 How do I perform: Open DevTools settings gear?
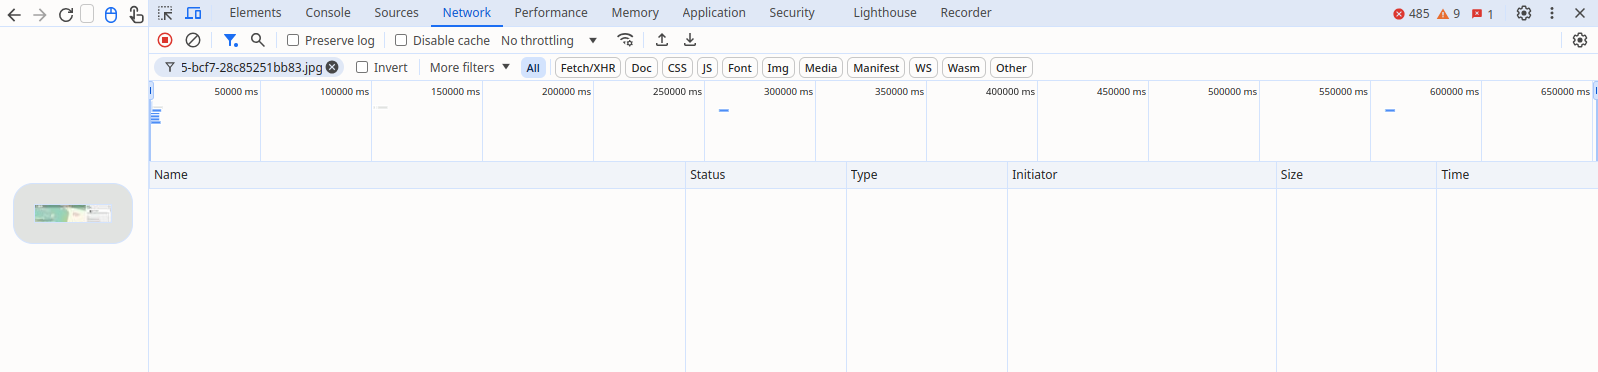(1524, 13)
